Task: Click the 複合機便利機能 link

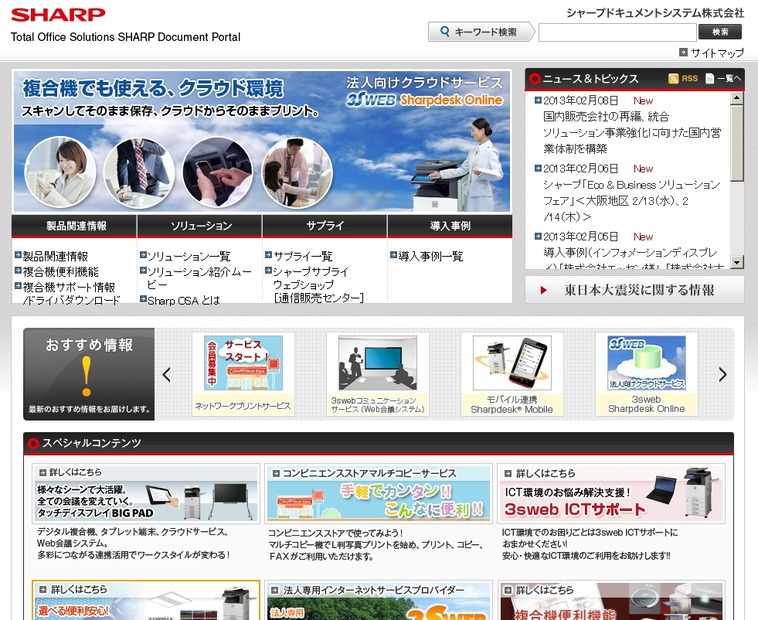Action: 60,272
